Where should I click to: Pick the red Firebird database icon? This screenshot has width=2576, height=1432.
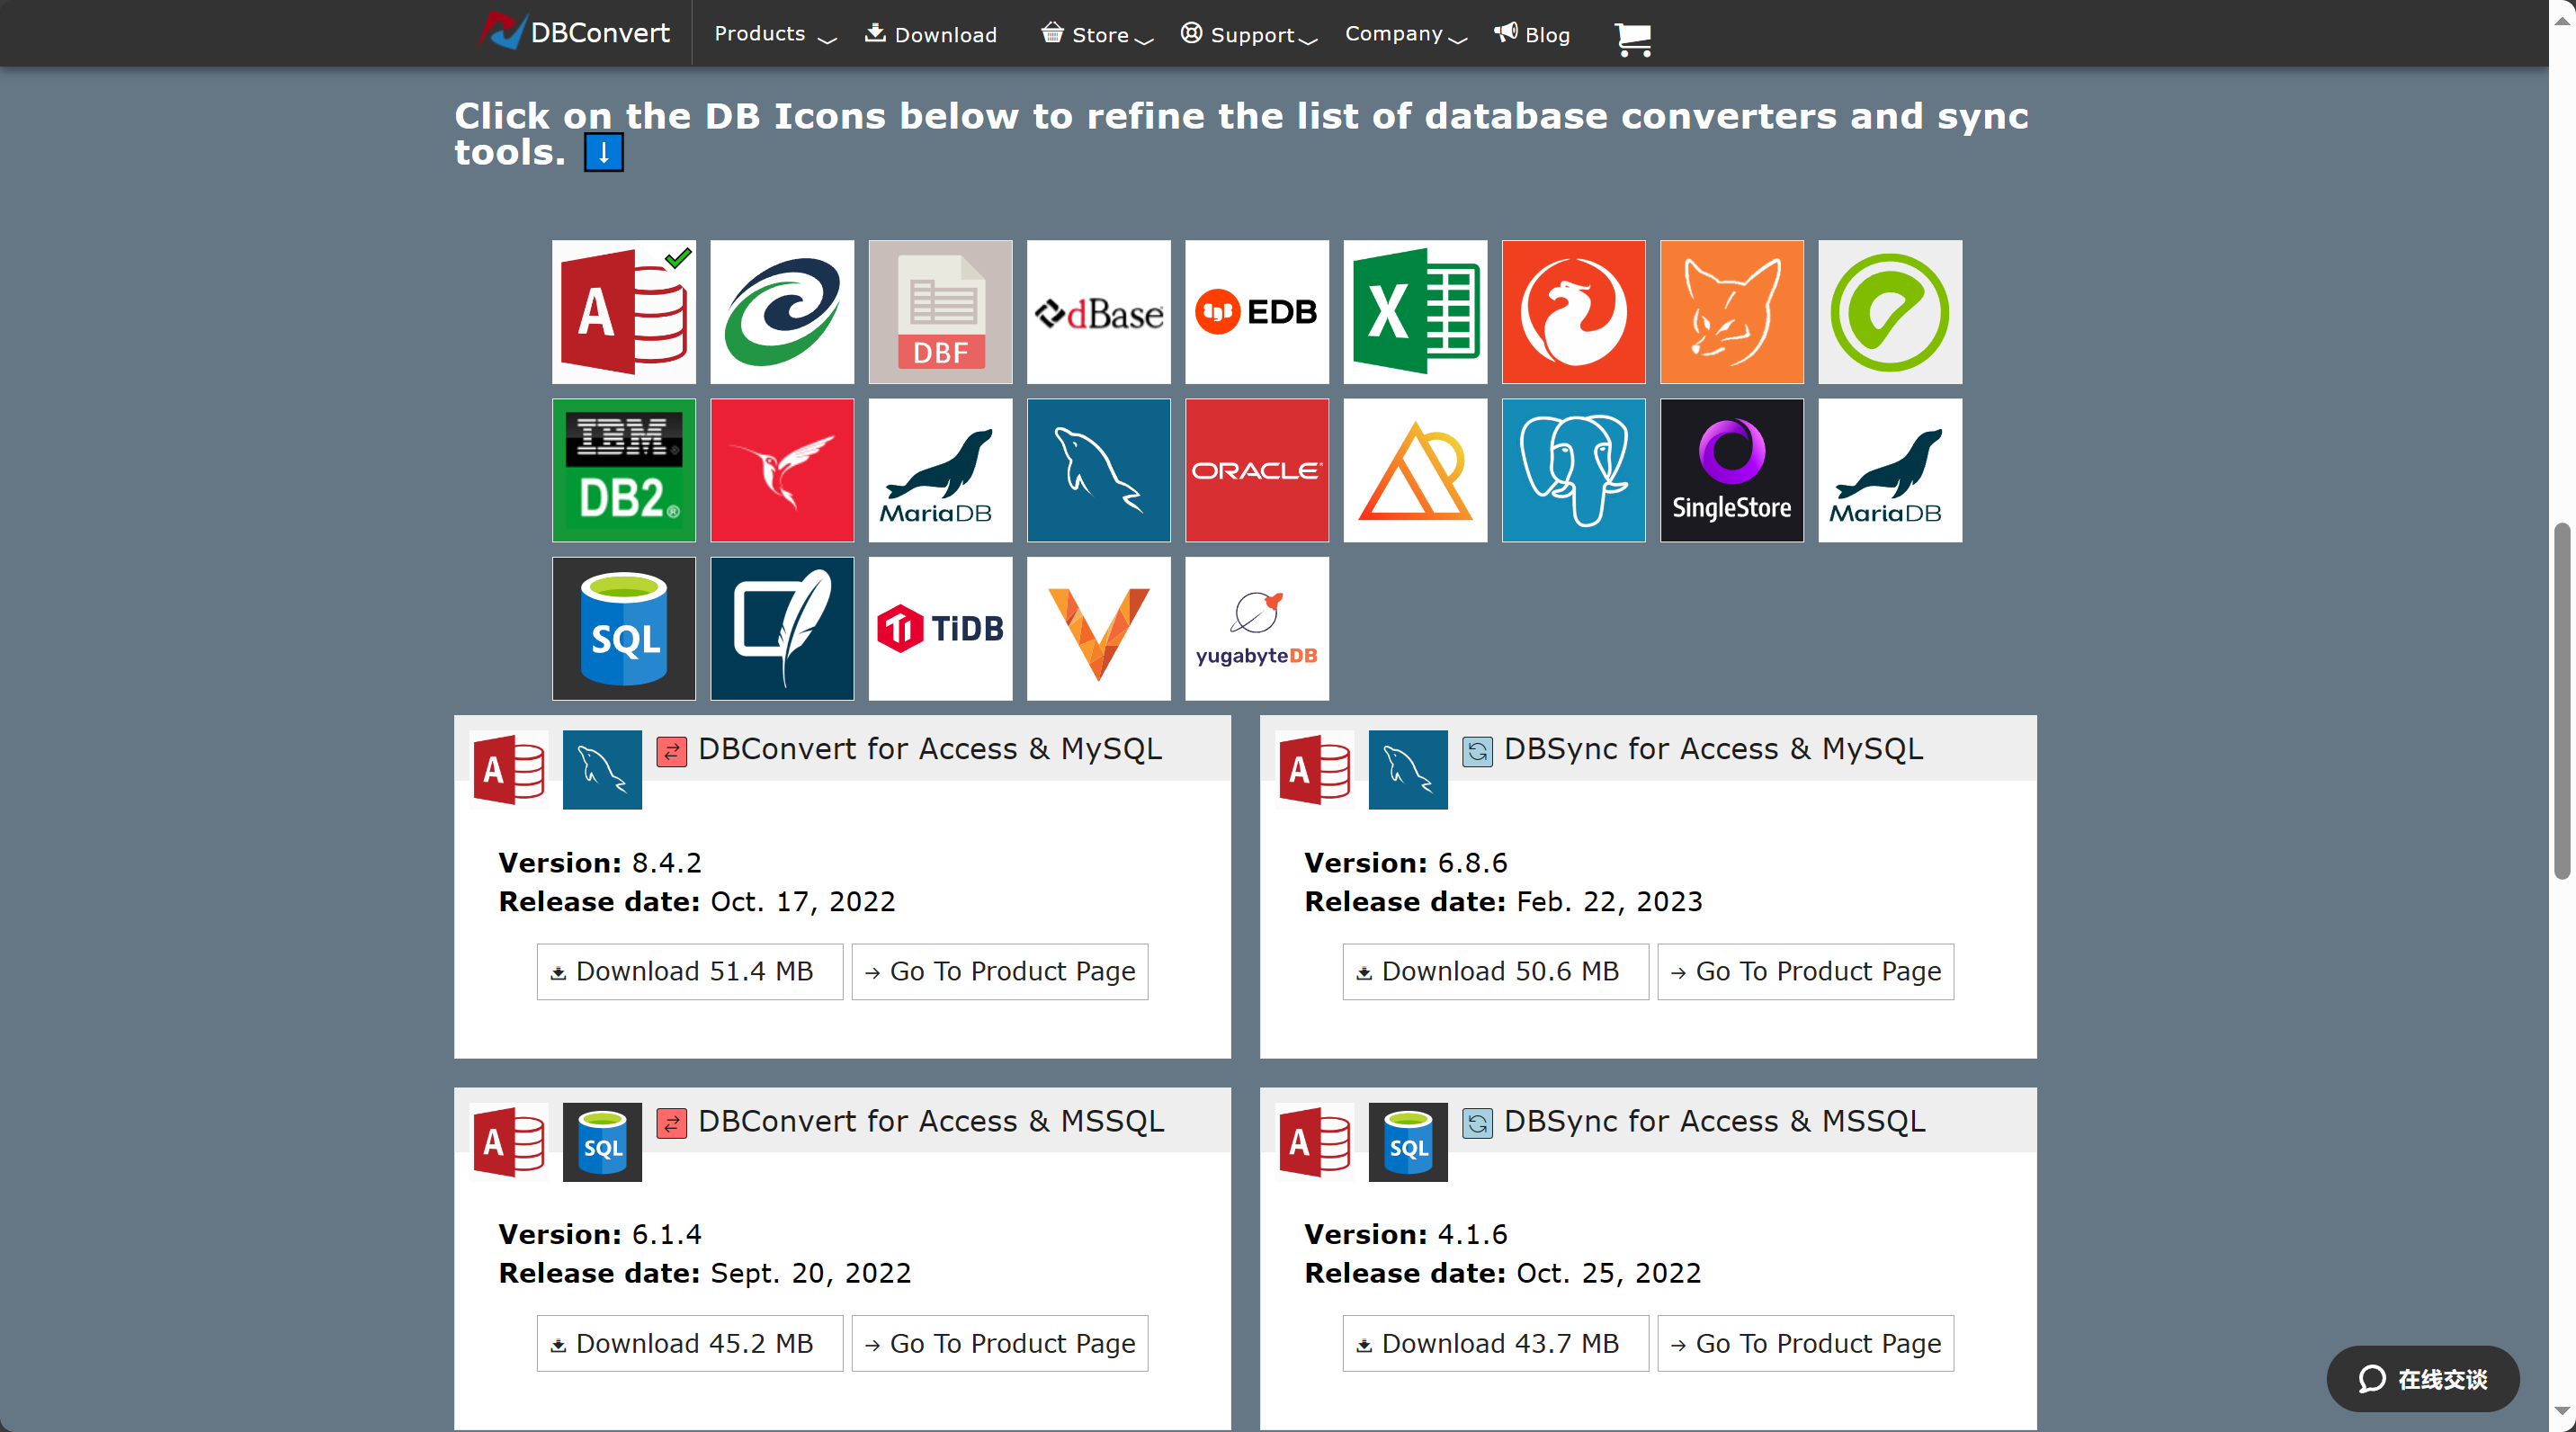coord(1573,312)
